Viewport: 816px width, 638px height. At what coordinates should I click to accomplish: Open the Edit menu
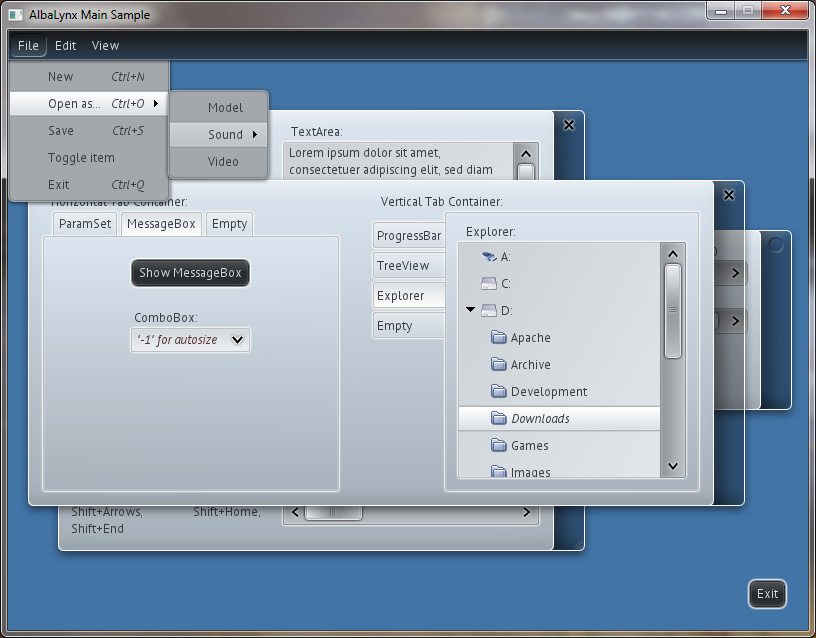tap(66, 45)
